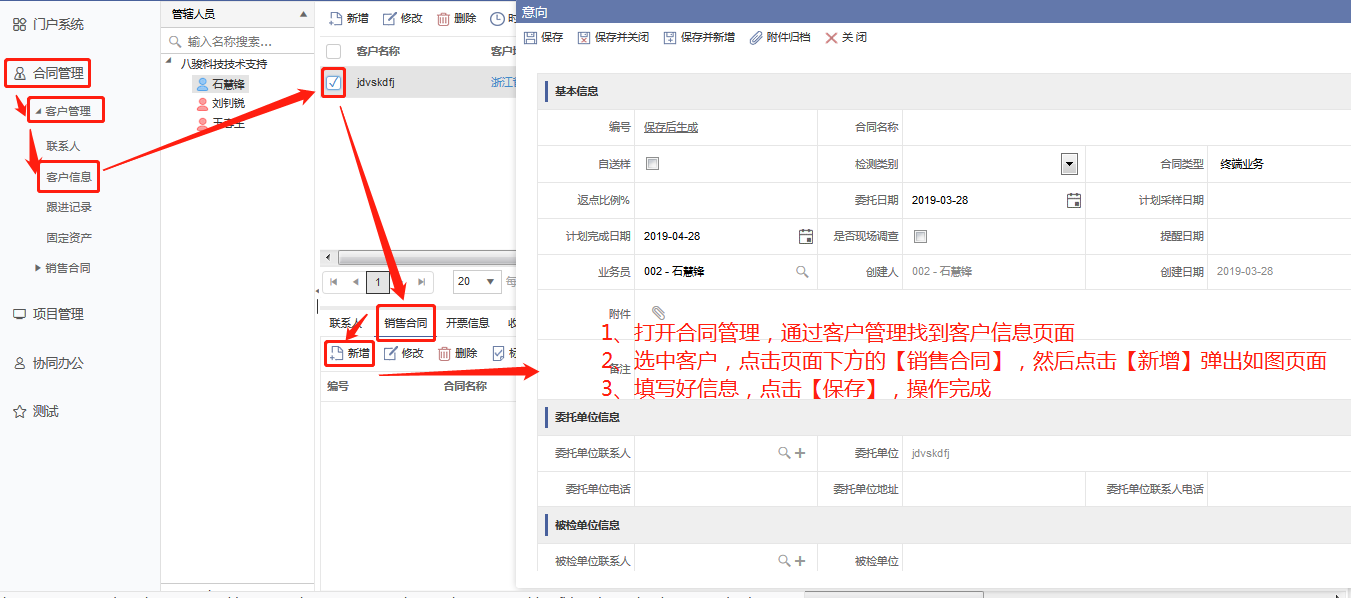Click 保存并新增 save and add new
1351x598 pixels.
point(670,38)
